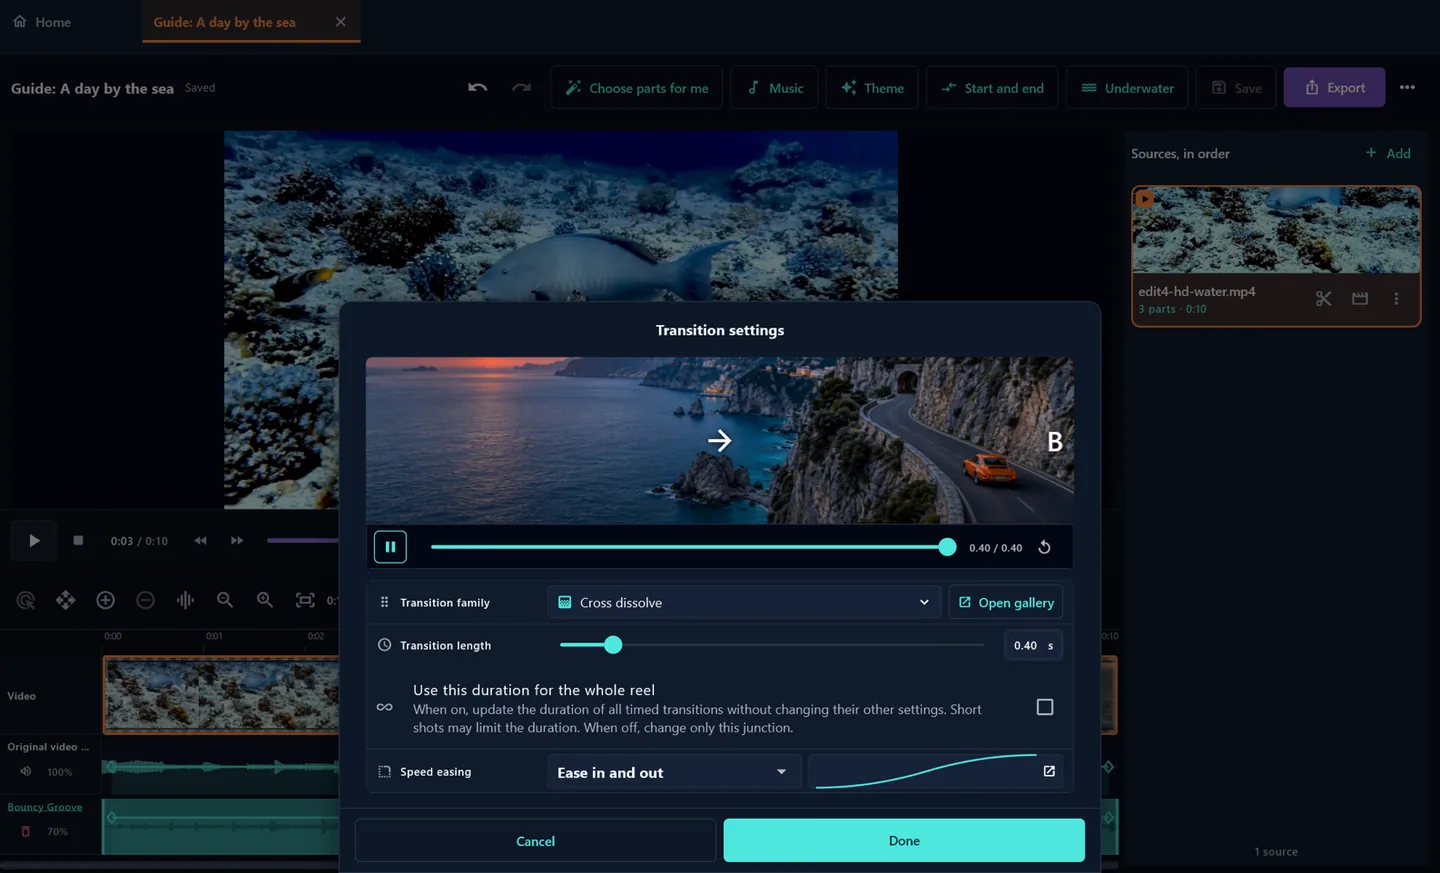
Task: Click Choose parts for me
Action: 637,88
